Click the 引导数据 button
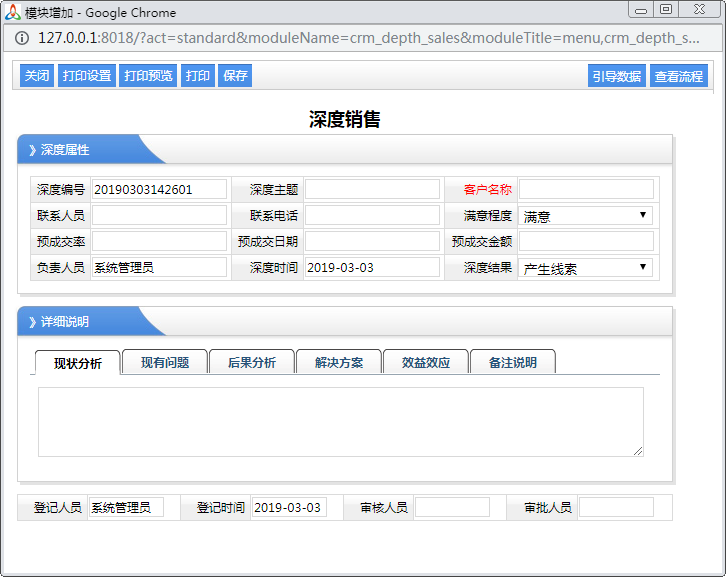This screenshot has height=577, width=726. 616,76
